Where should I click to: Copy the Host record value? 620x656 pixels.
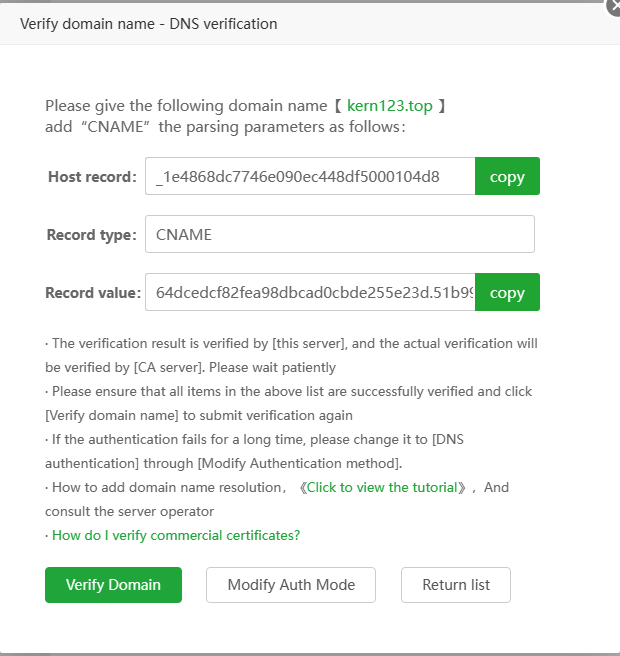pyautogui.click(x=507, y=176)
